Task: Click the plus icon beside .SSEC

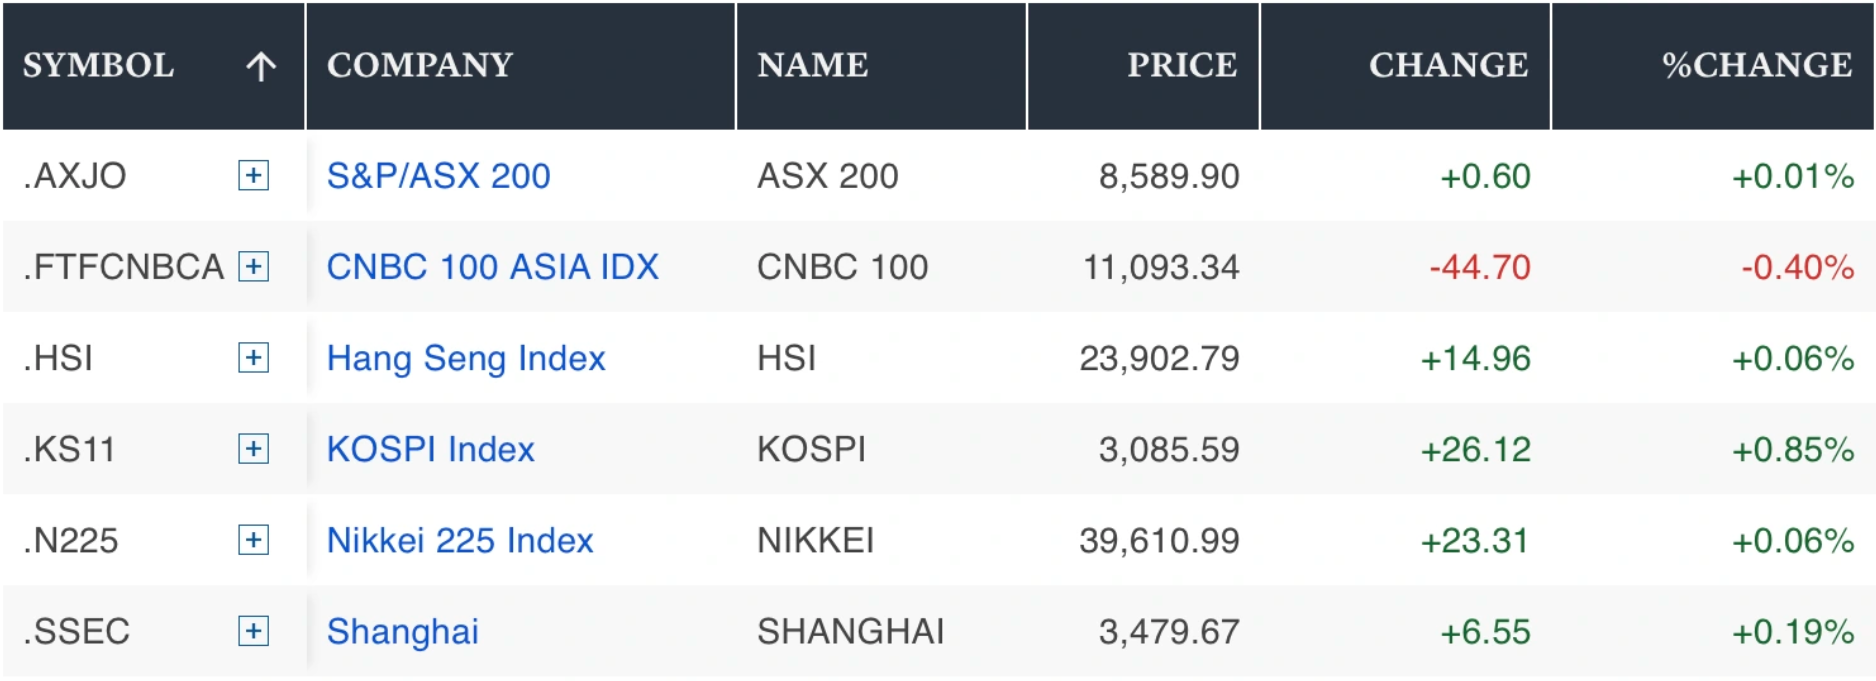Action: click(x=254, y=631)
